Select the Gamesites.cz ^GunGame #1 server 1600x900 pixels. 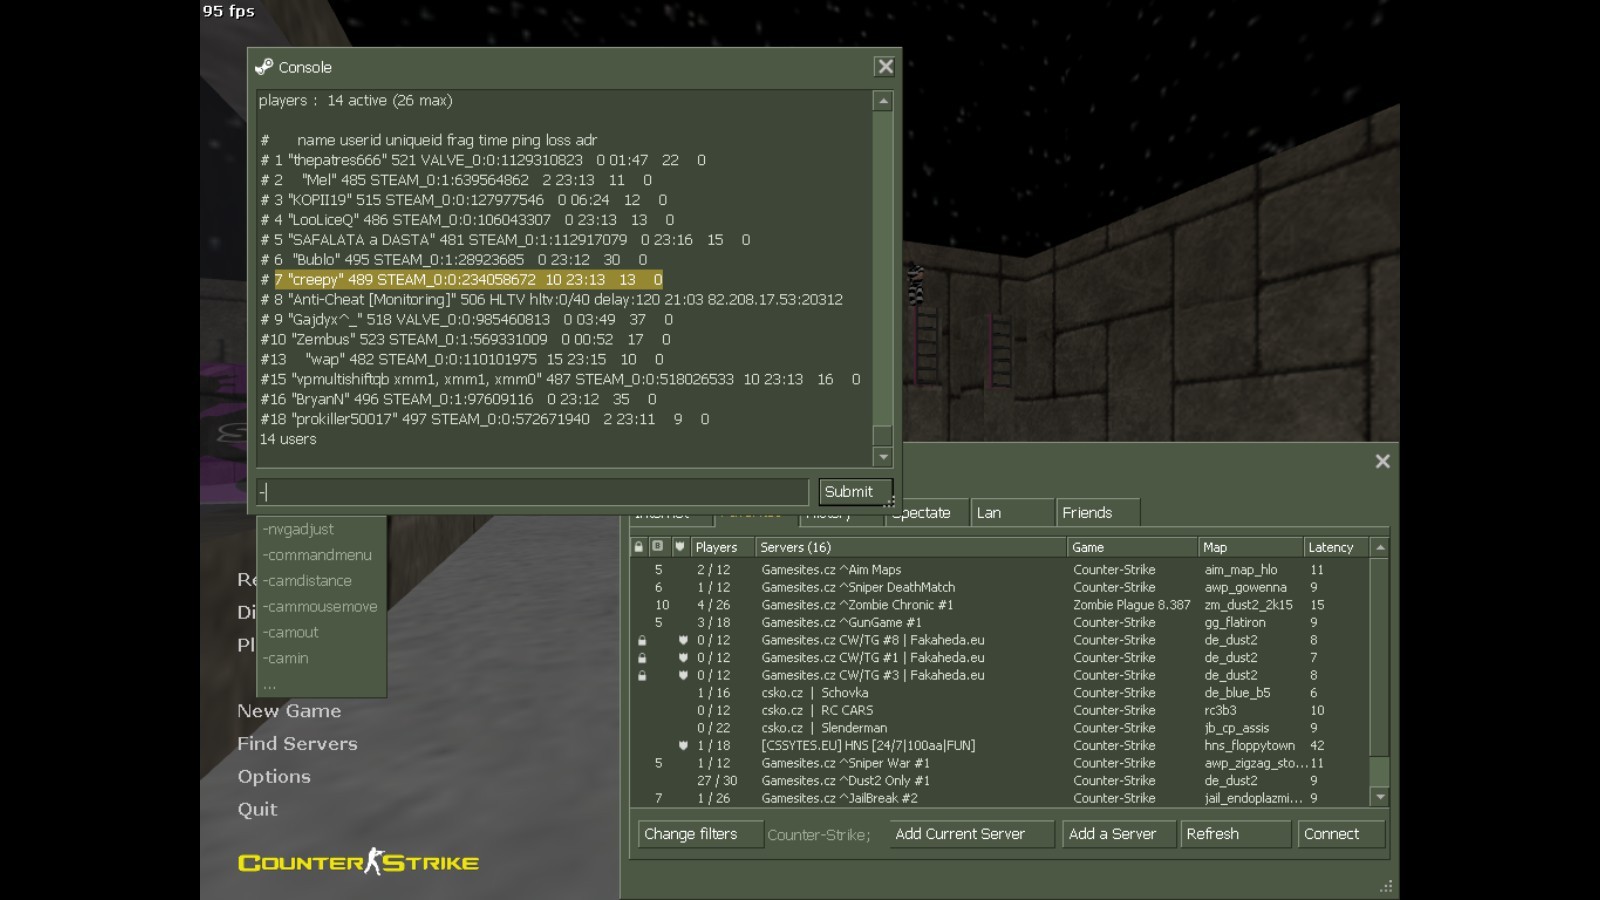pos(1000,623)
